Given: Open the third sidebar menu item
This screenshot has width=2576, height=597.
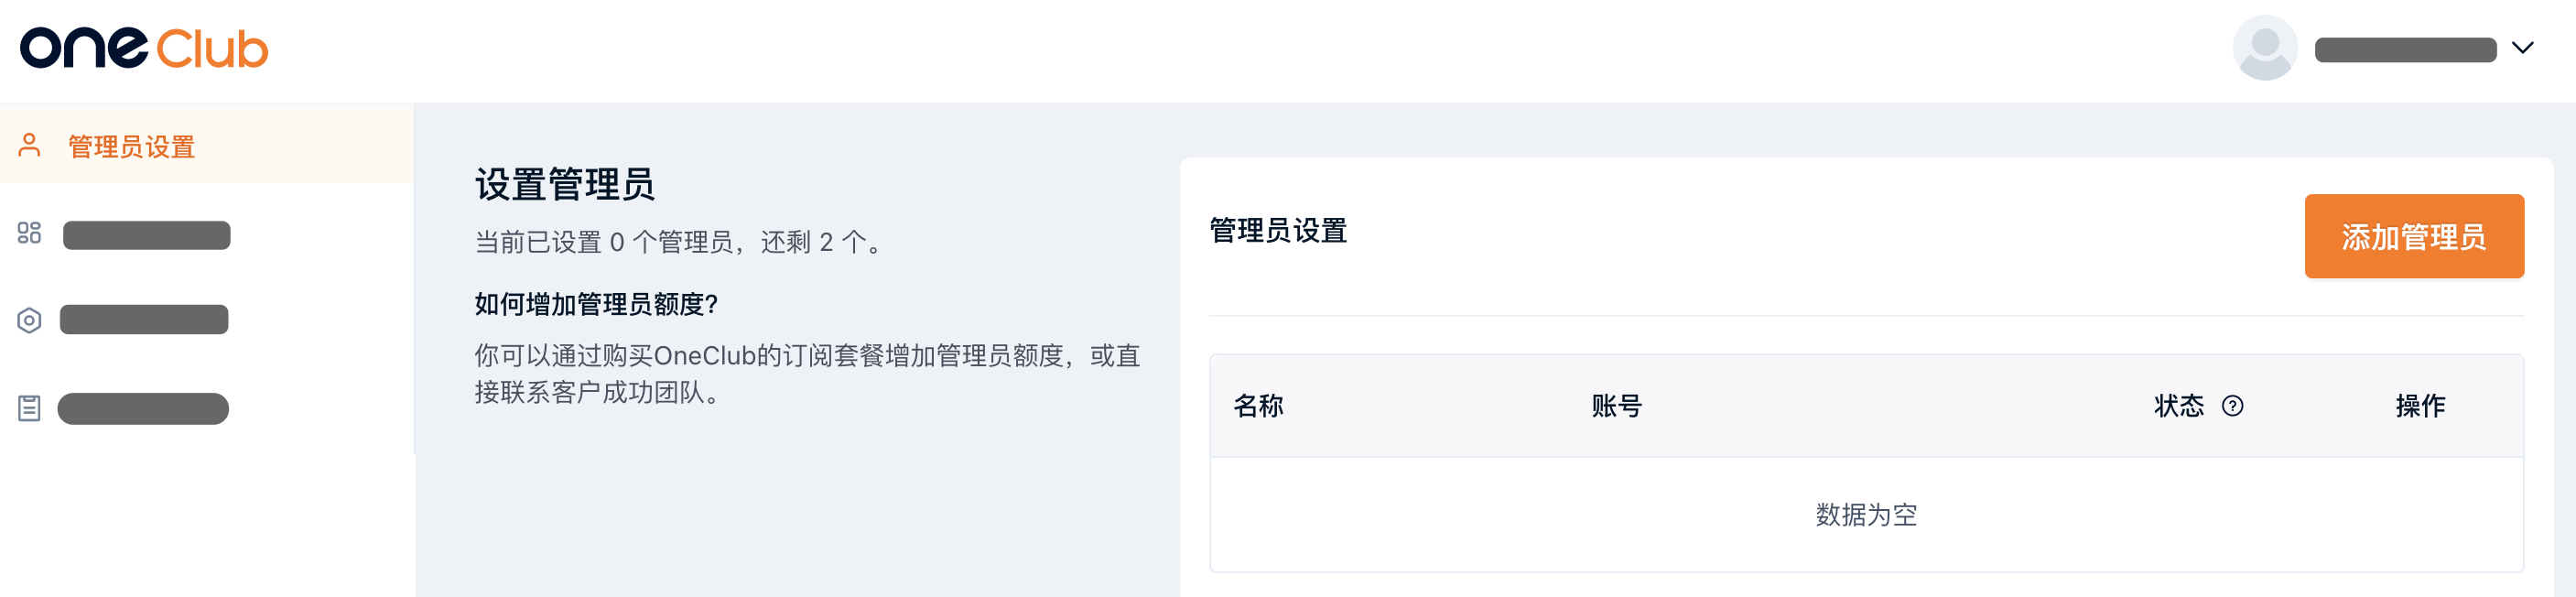Looking at the screenshot, I should pyautogui.click(x=206, y=320).
